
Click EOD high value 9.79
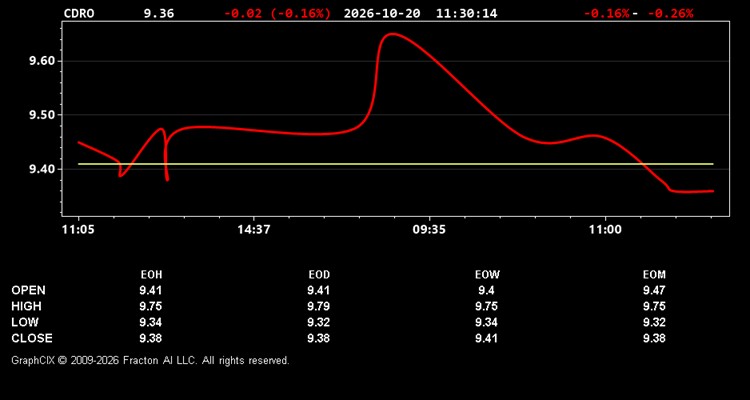point(319,306)
